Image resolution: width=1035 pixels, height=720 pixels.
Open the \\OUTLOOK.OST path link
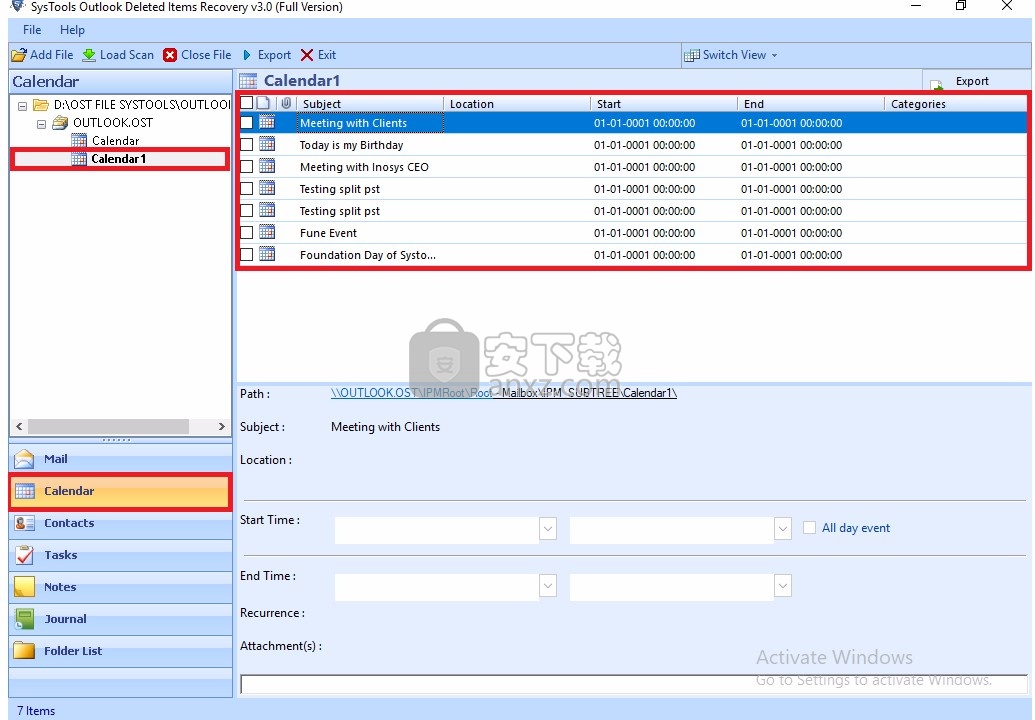point(504,393)
